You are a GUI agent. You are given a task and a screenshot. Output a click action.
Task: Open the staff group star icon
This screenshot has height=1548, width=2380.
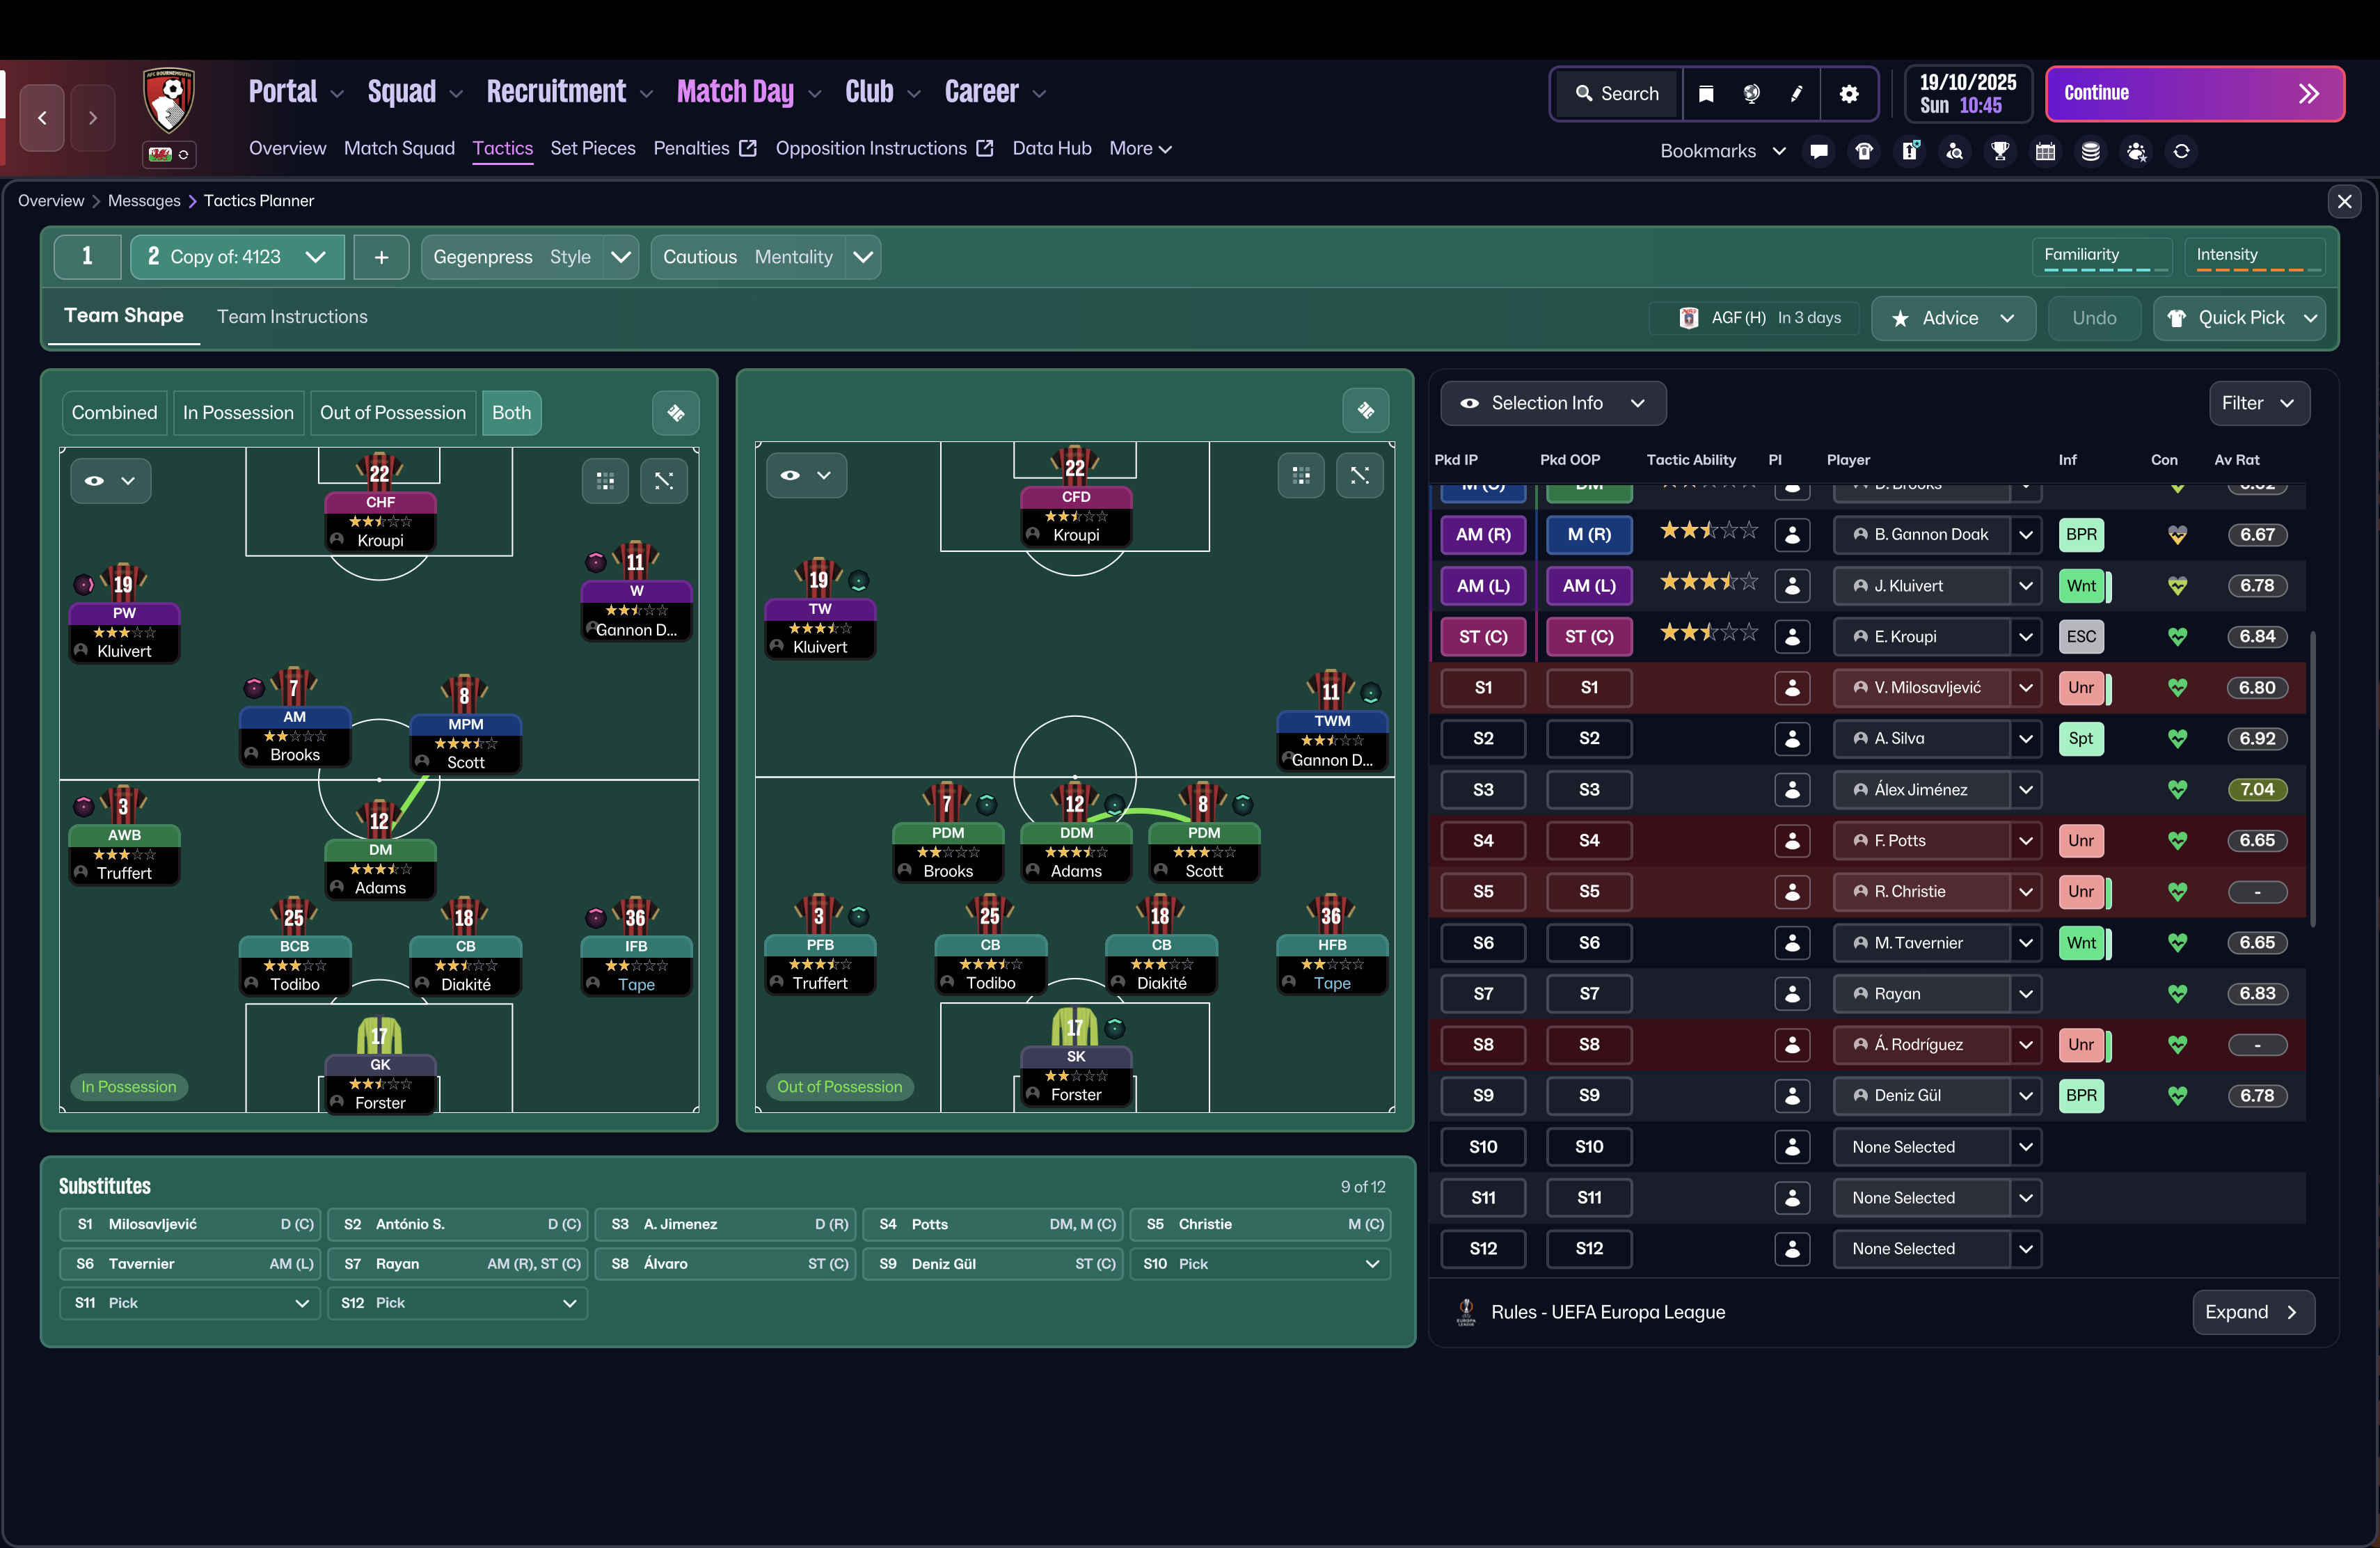(x=2137, y=151)
